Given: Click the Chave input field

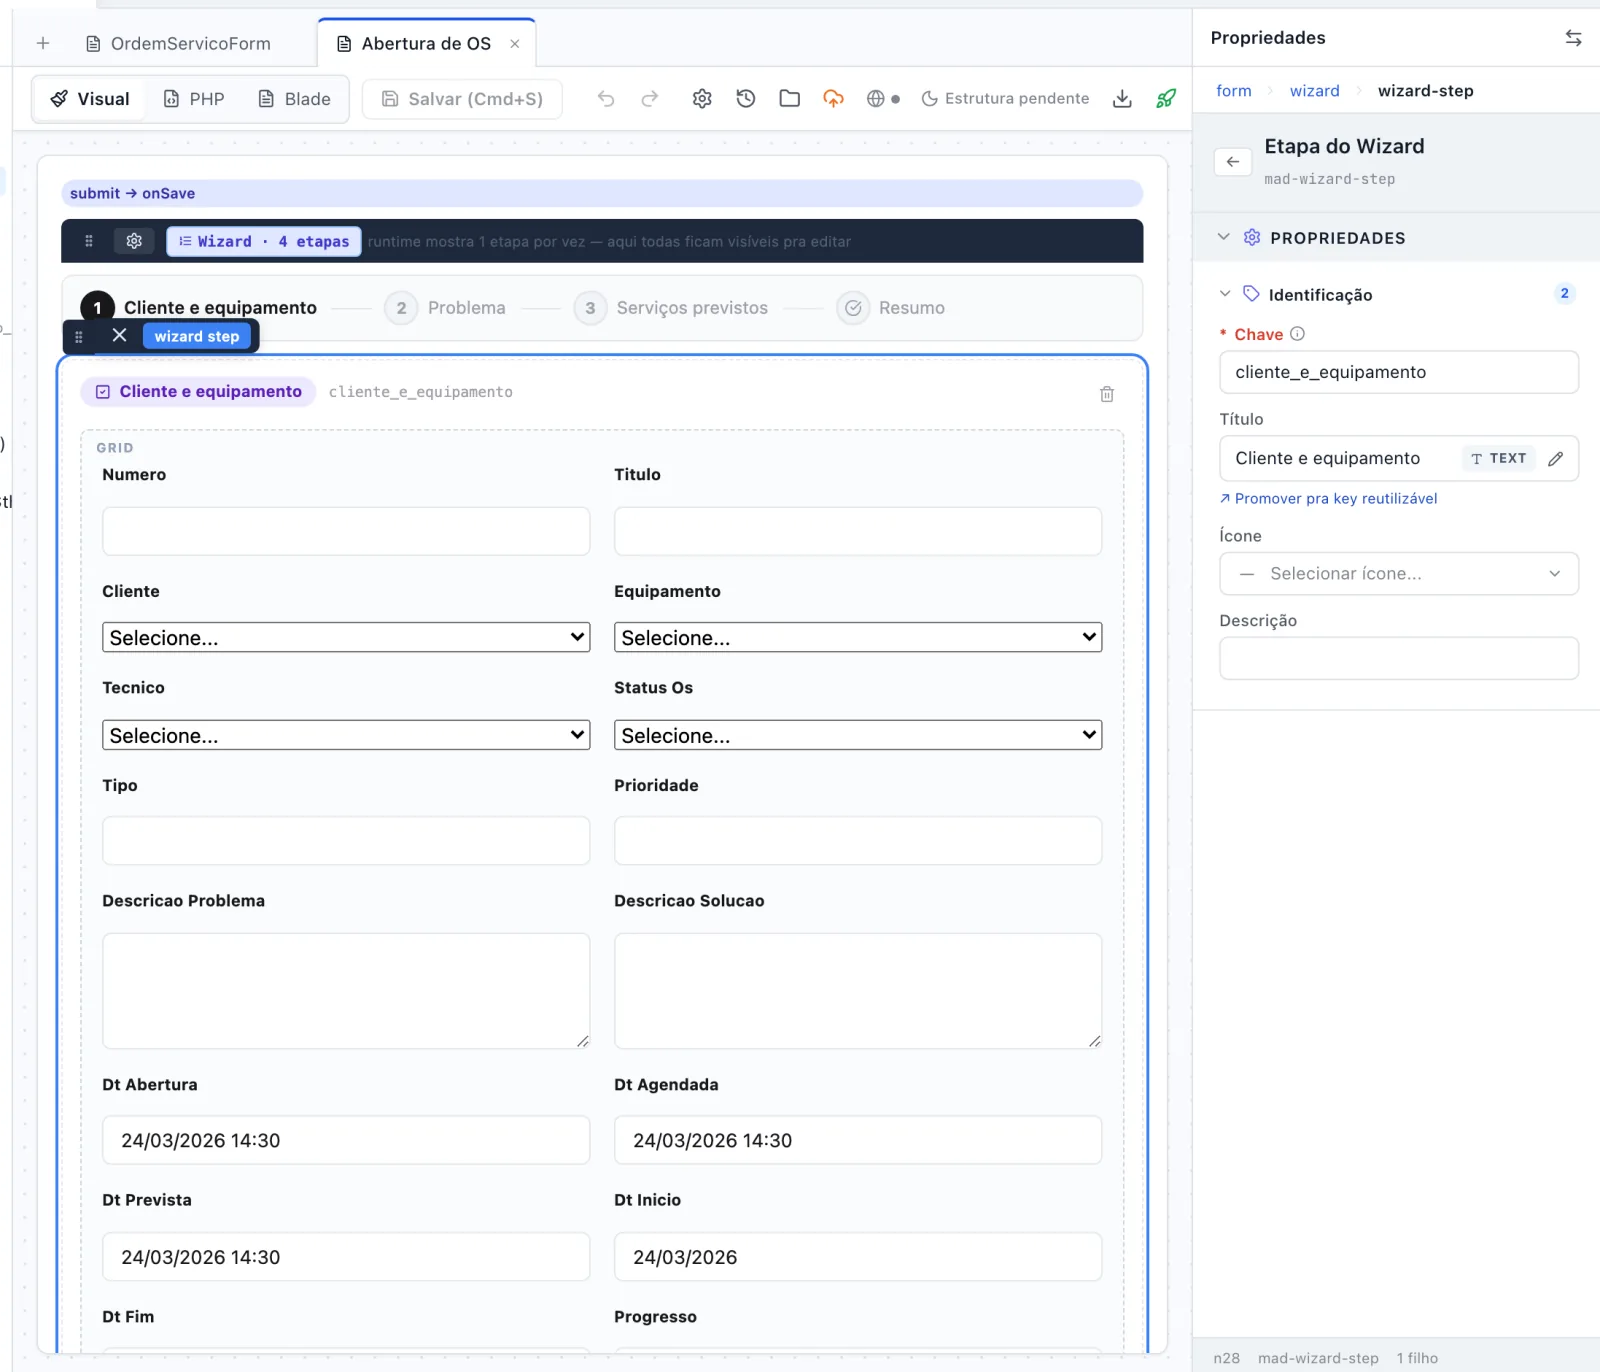Looking at the screenshot, I should tap(1399, 372).
